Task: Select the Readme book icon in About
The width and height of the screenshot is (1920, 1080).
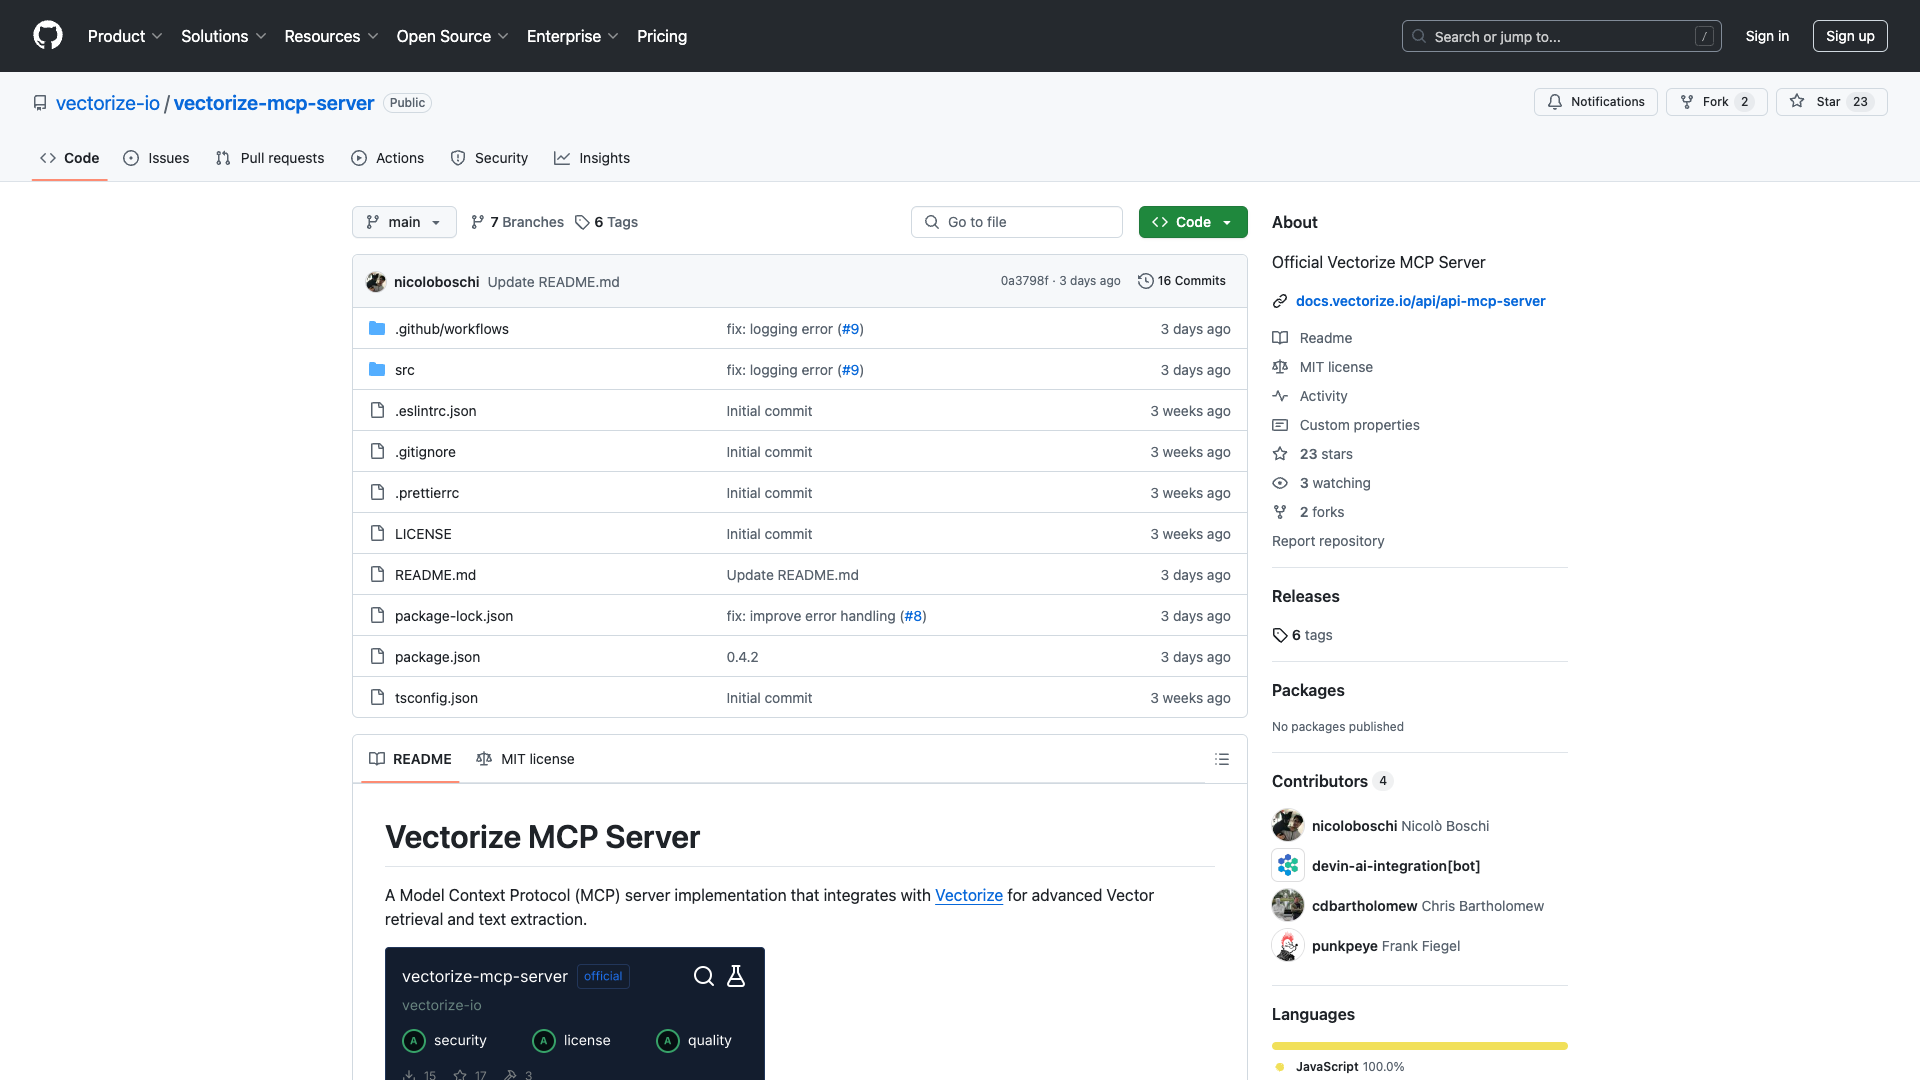Action: coord(1281,338)
